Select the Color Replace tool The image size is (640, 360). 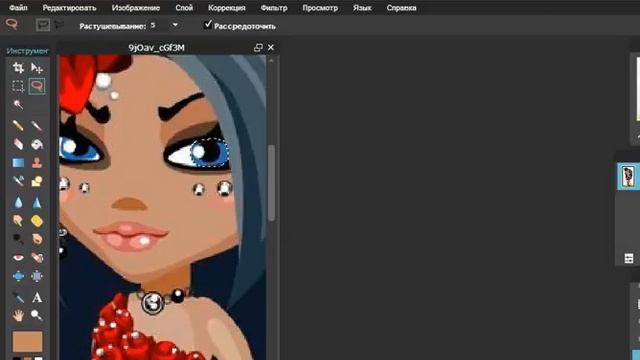[18, 181]
